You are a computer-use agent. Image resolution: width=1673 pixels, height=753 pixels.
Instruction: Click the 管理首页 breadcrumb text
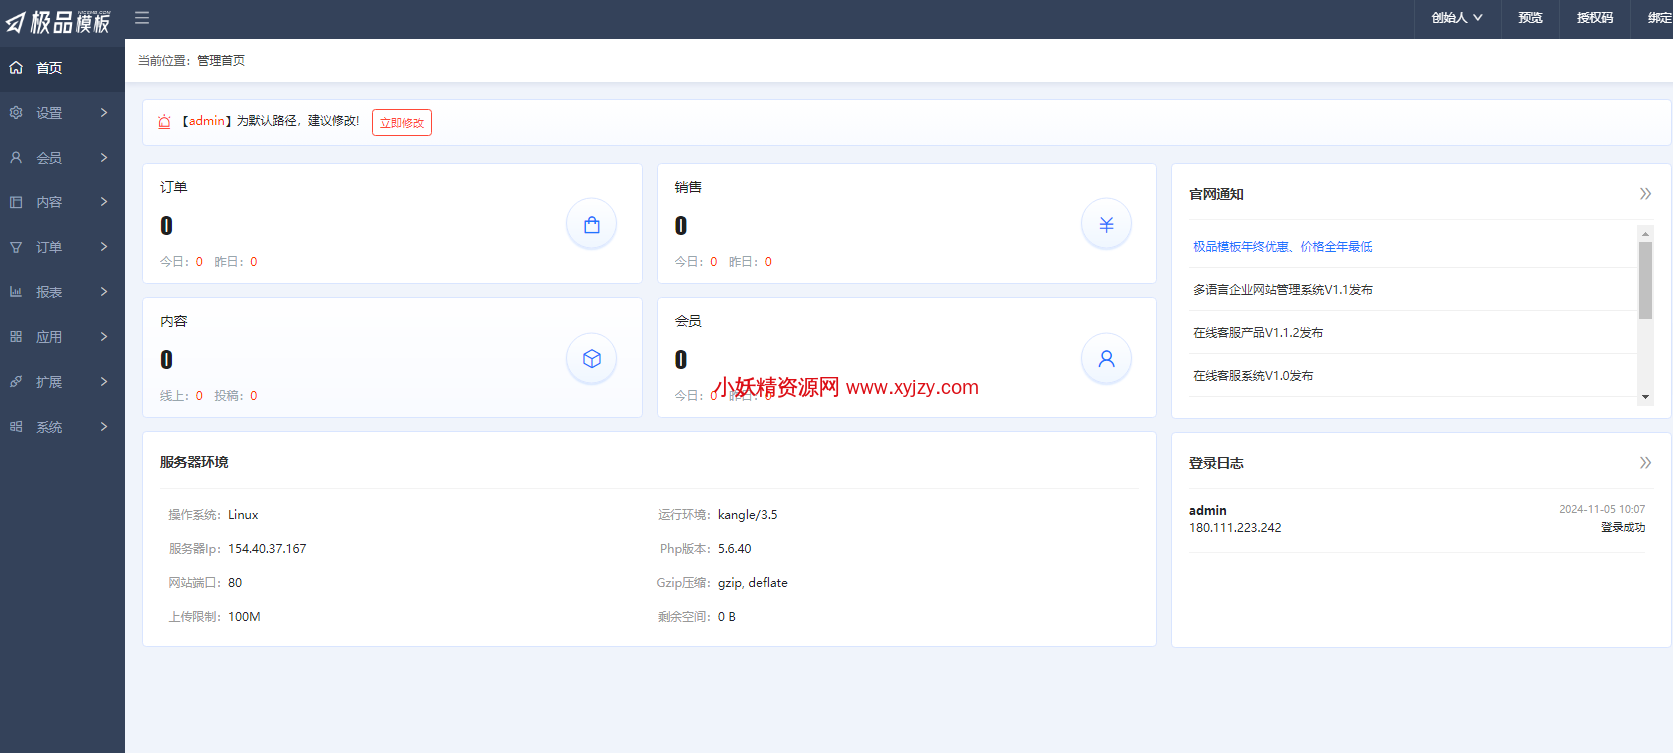[221, 61]
